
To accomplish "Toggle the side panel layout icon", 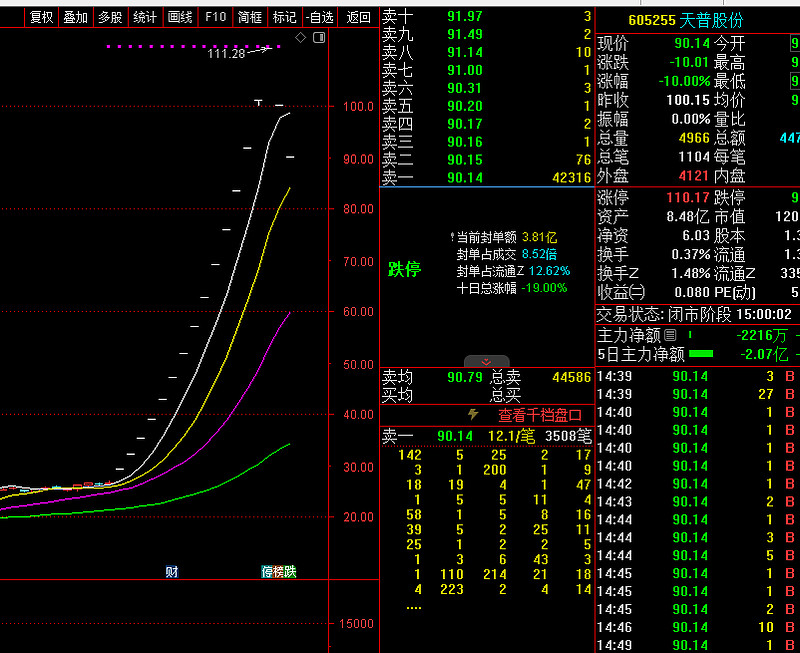I will [318, 37].
